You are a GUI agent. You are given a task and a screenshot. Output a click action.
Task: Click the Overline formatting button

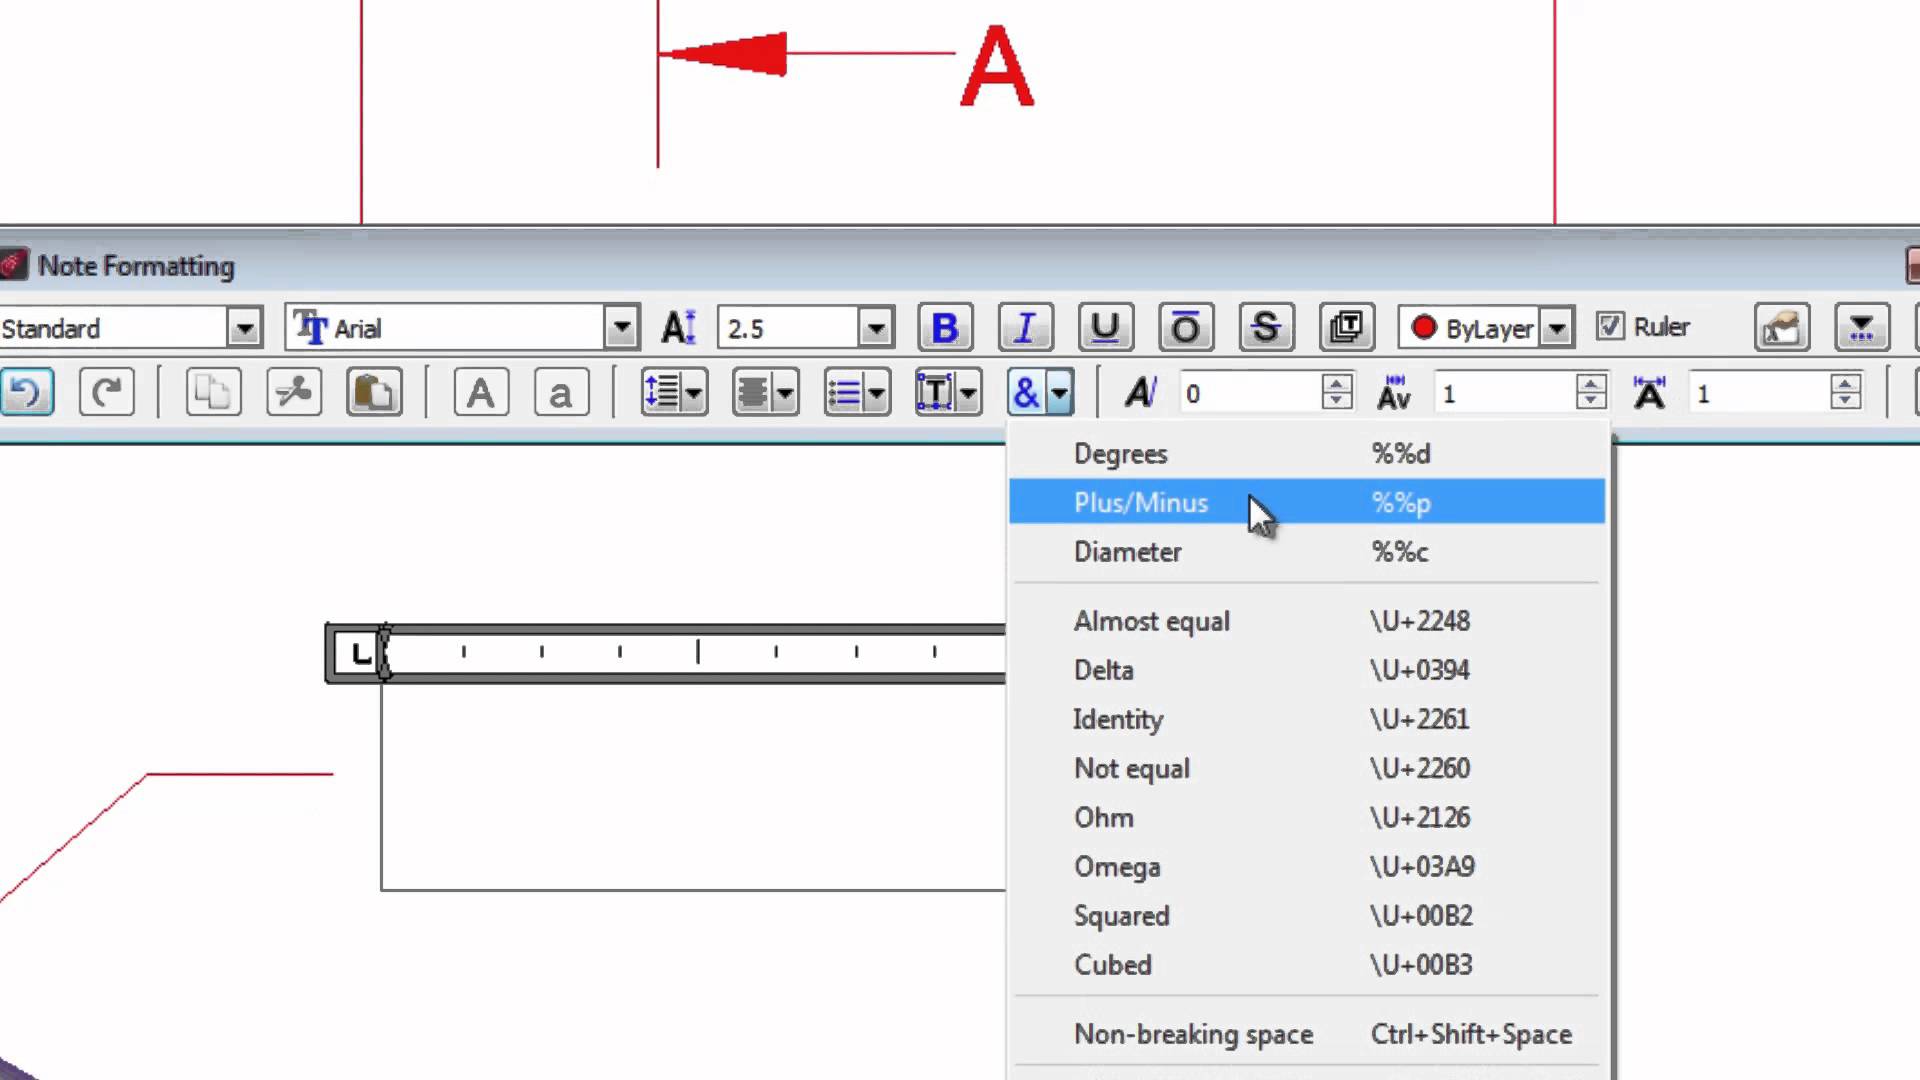pos(1185,327)
